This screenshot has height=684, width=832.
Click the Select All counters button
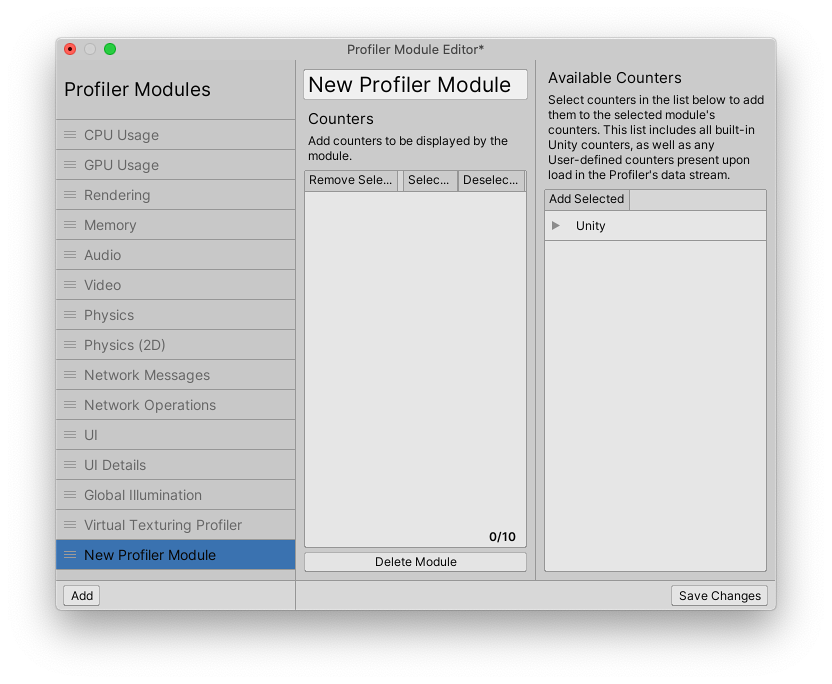tap(429, 181)
